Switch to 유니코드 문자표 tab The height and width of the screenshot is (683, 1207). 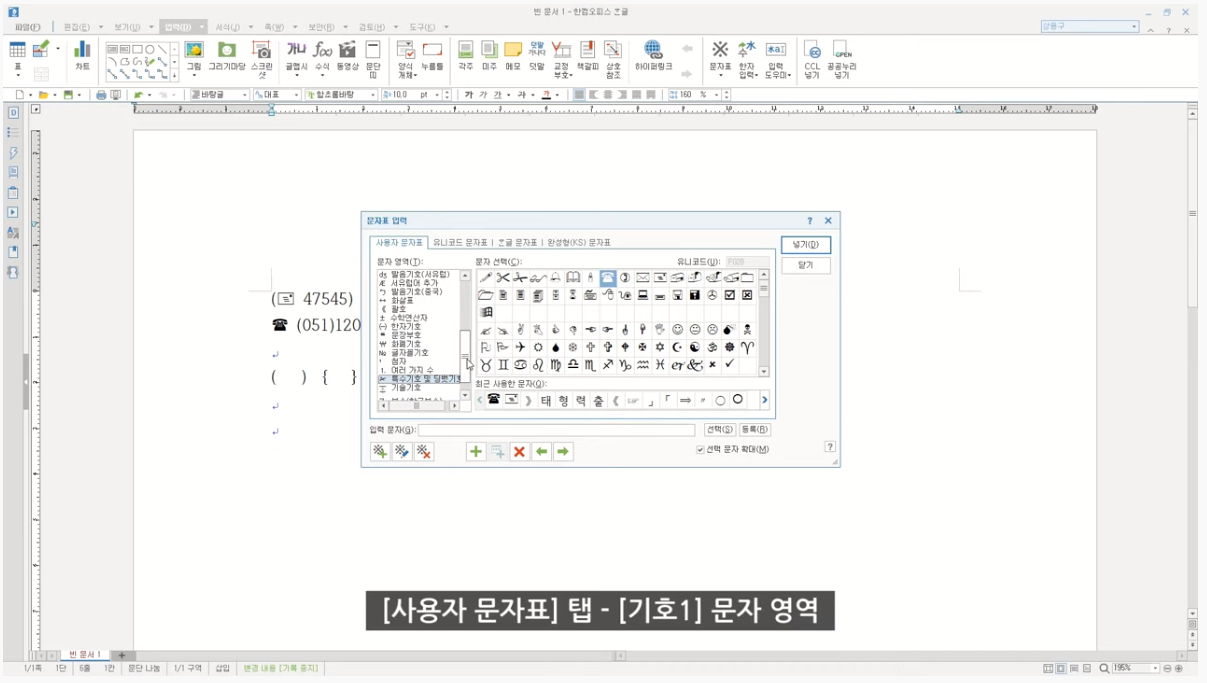click(x=461, y=243)
